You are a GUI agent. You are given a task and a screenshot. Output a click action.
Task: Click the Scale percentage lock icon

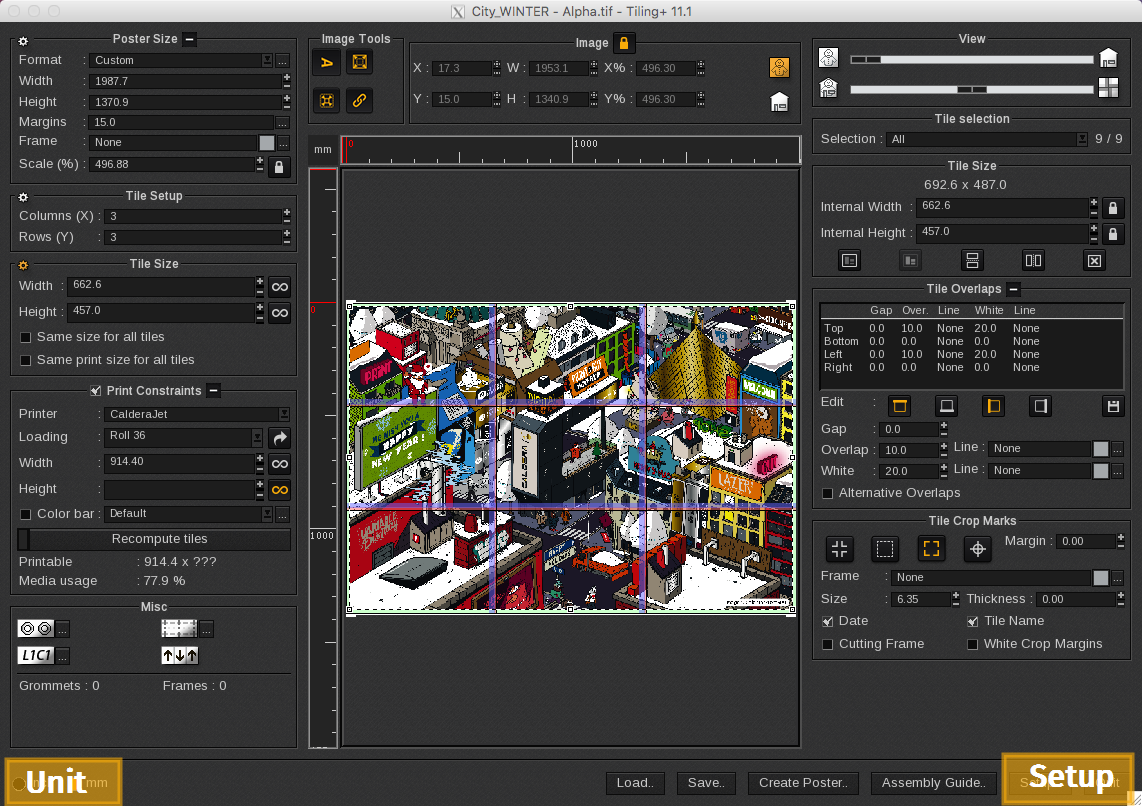(279, 166)
